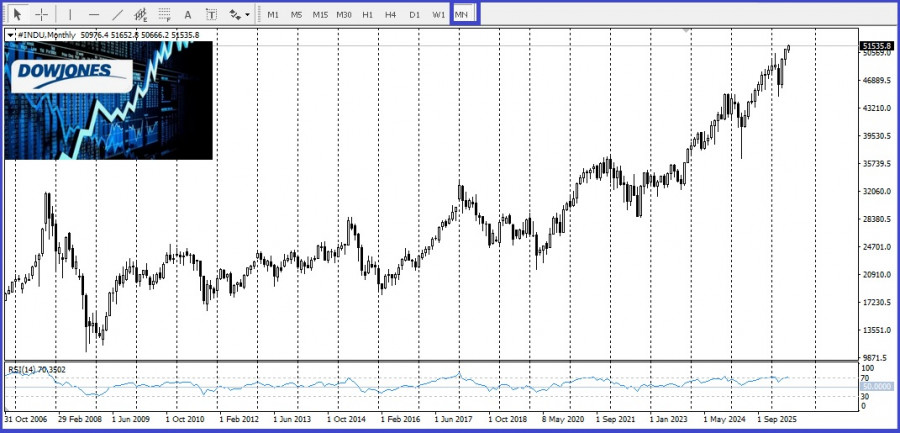Switch to the W1 weekly timeframe

pyautogui.click(x=439, y=15)
